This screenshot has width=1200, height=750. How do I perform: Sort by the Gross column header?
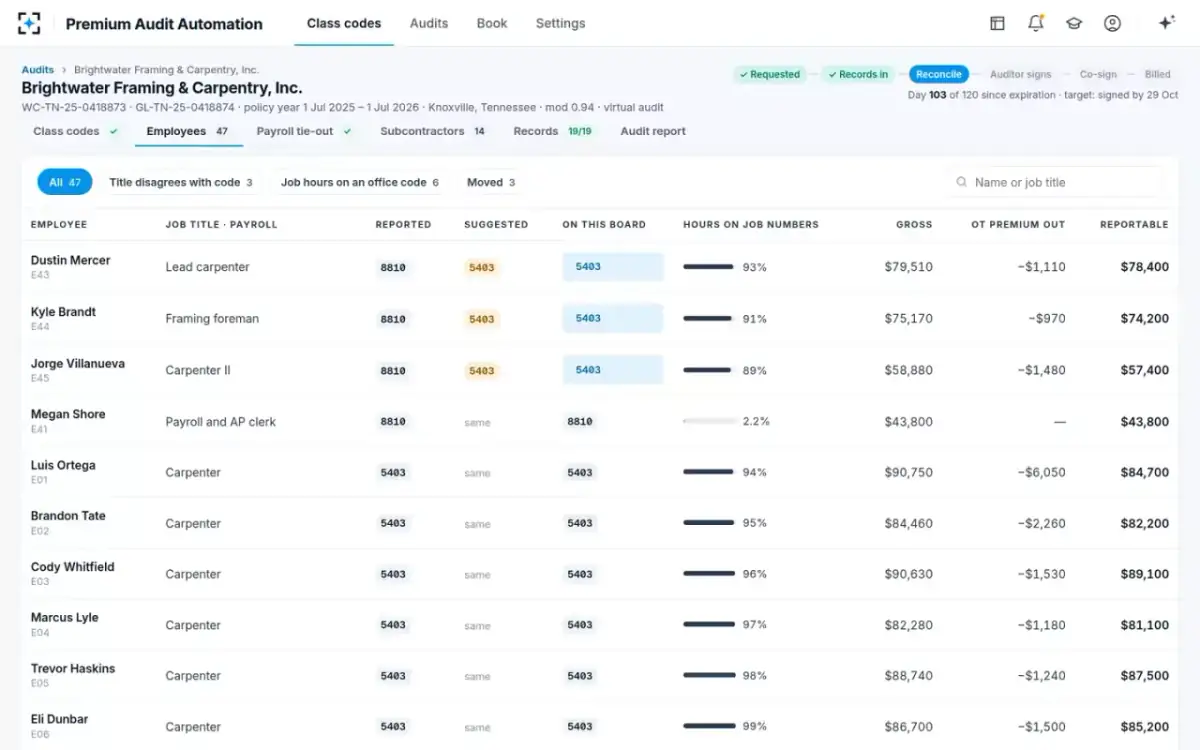(x=914, y=224)
